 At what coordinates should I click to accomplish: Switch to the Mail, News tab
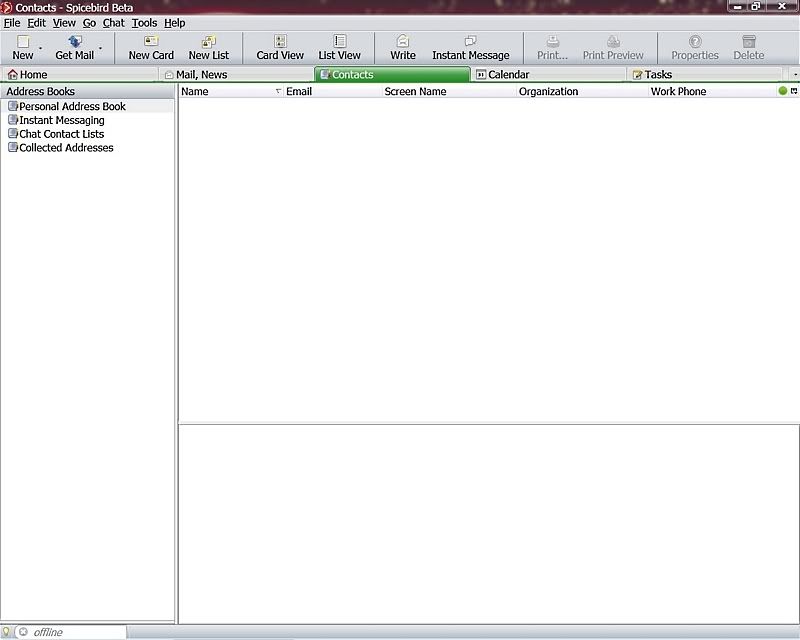(236, 75)
